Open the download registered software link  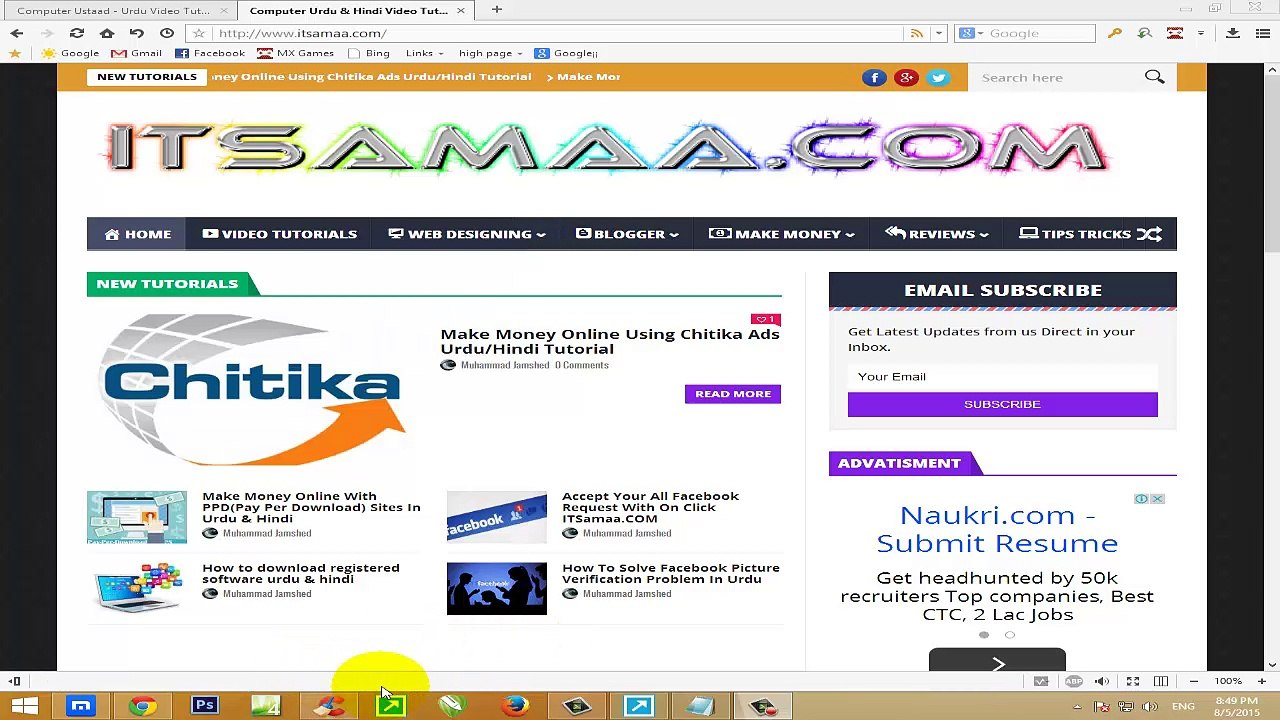300,573
